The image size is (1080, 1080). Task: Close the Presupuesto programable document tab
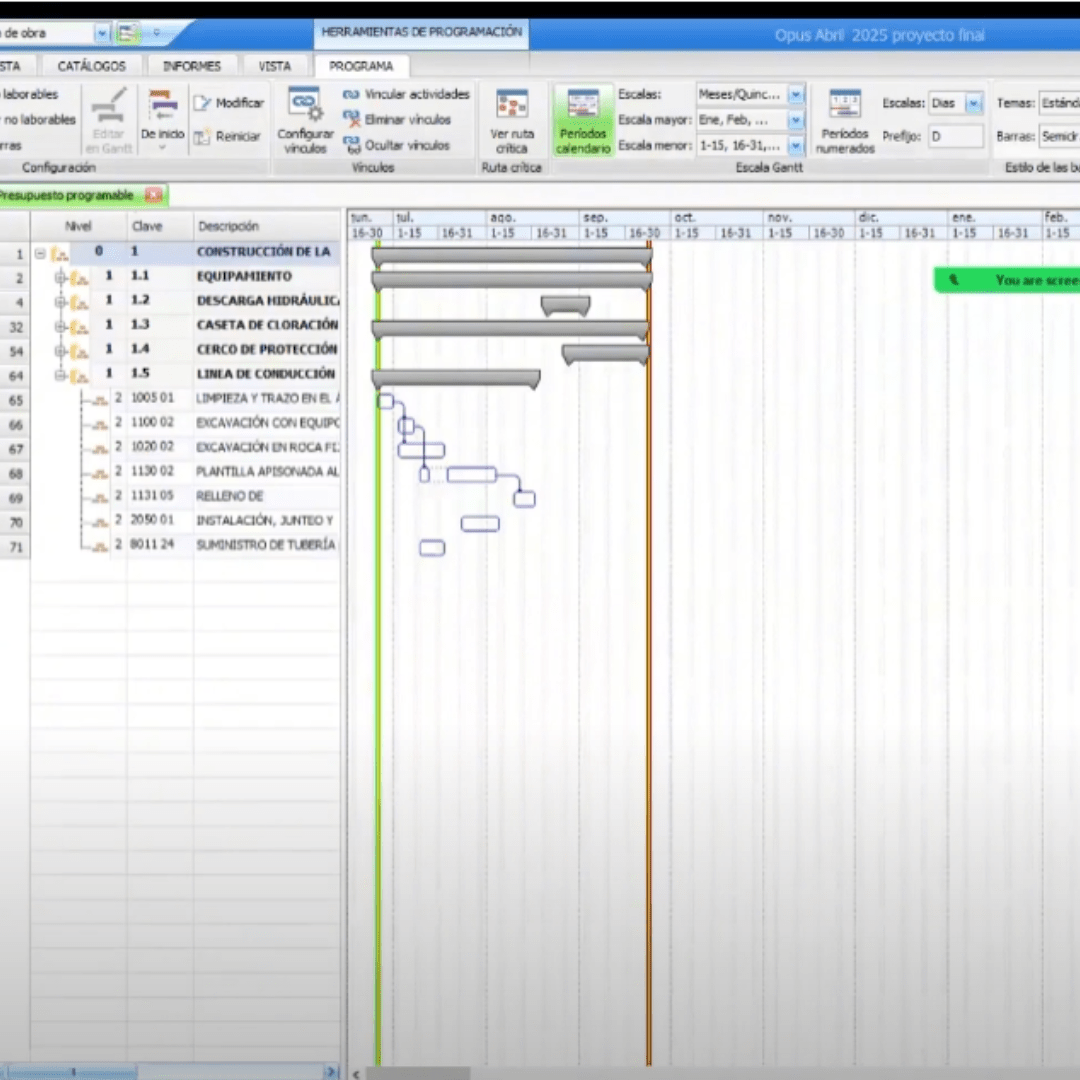click(153, 195)
